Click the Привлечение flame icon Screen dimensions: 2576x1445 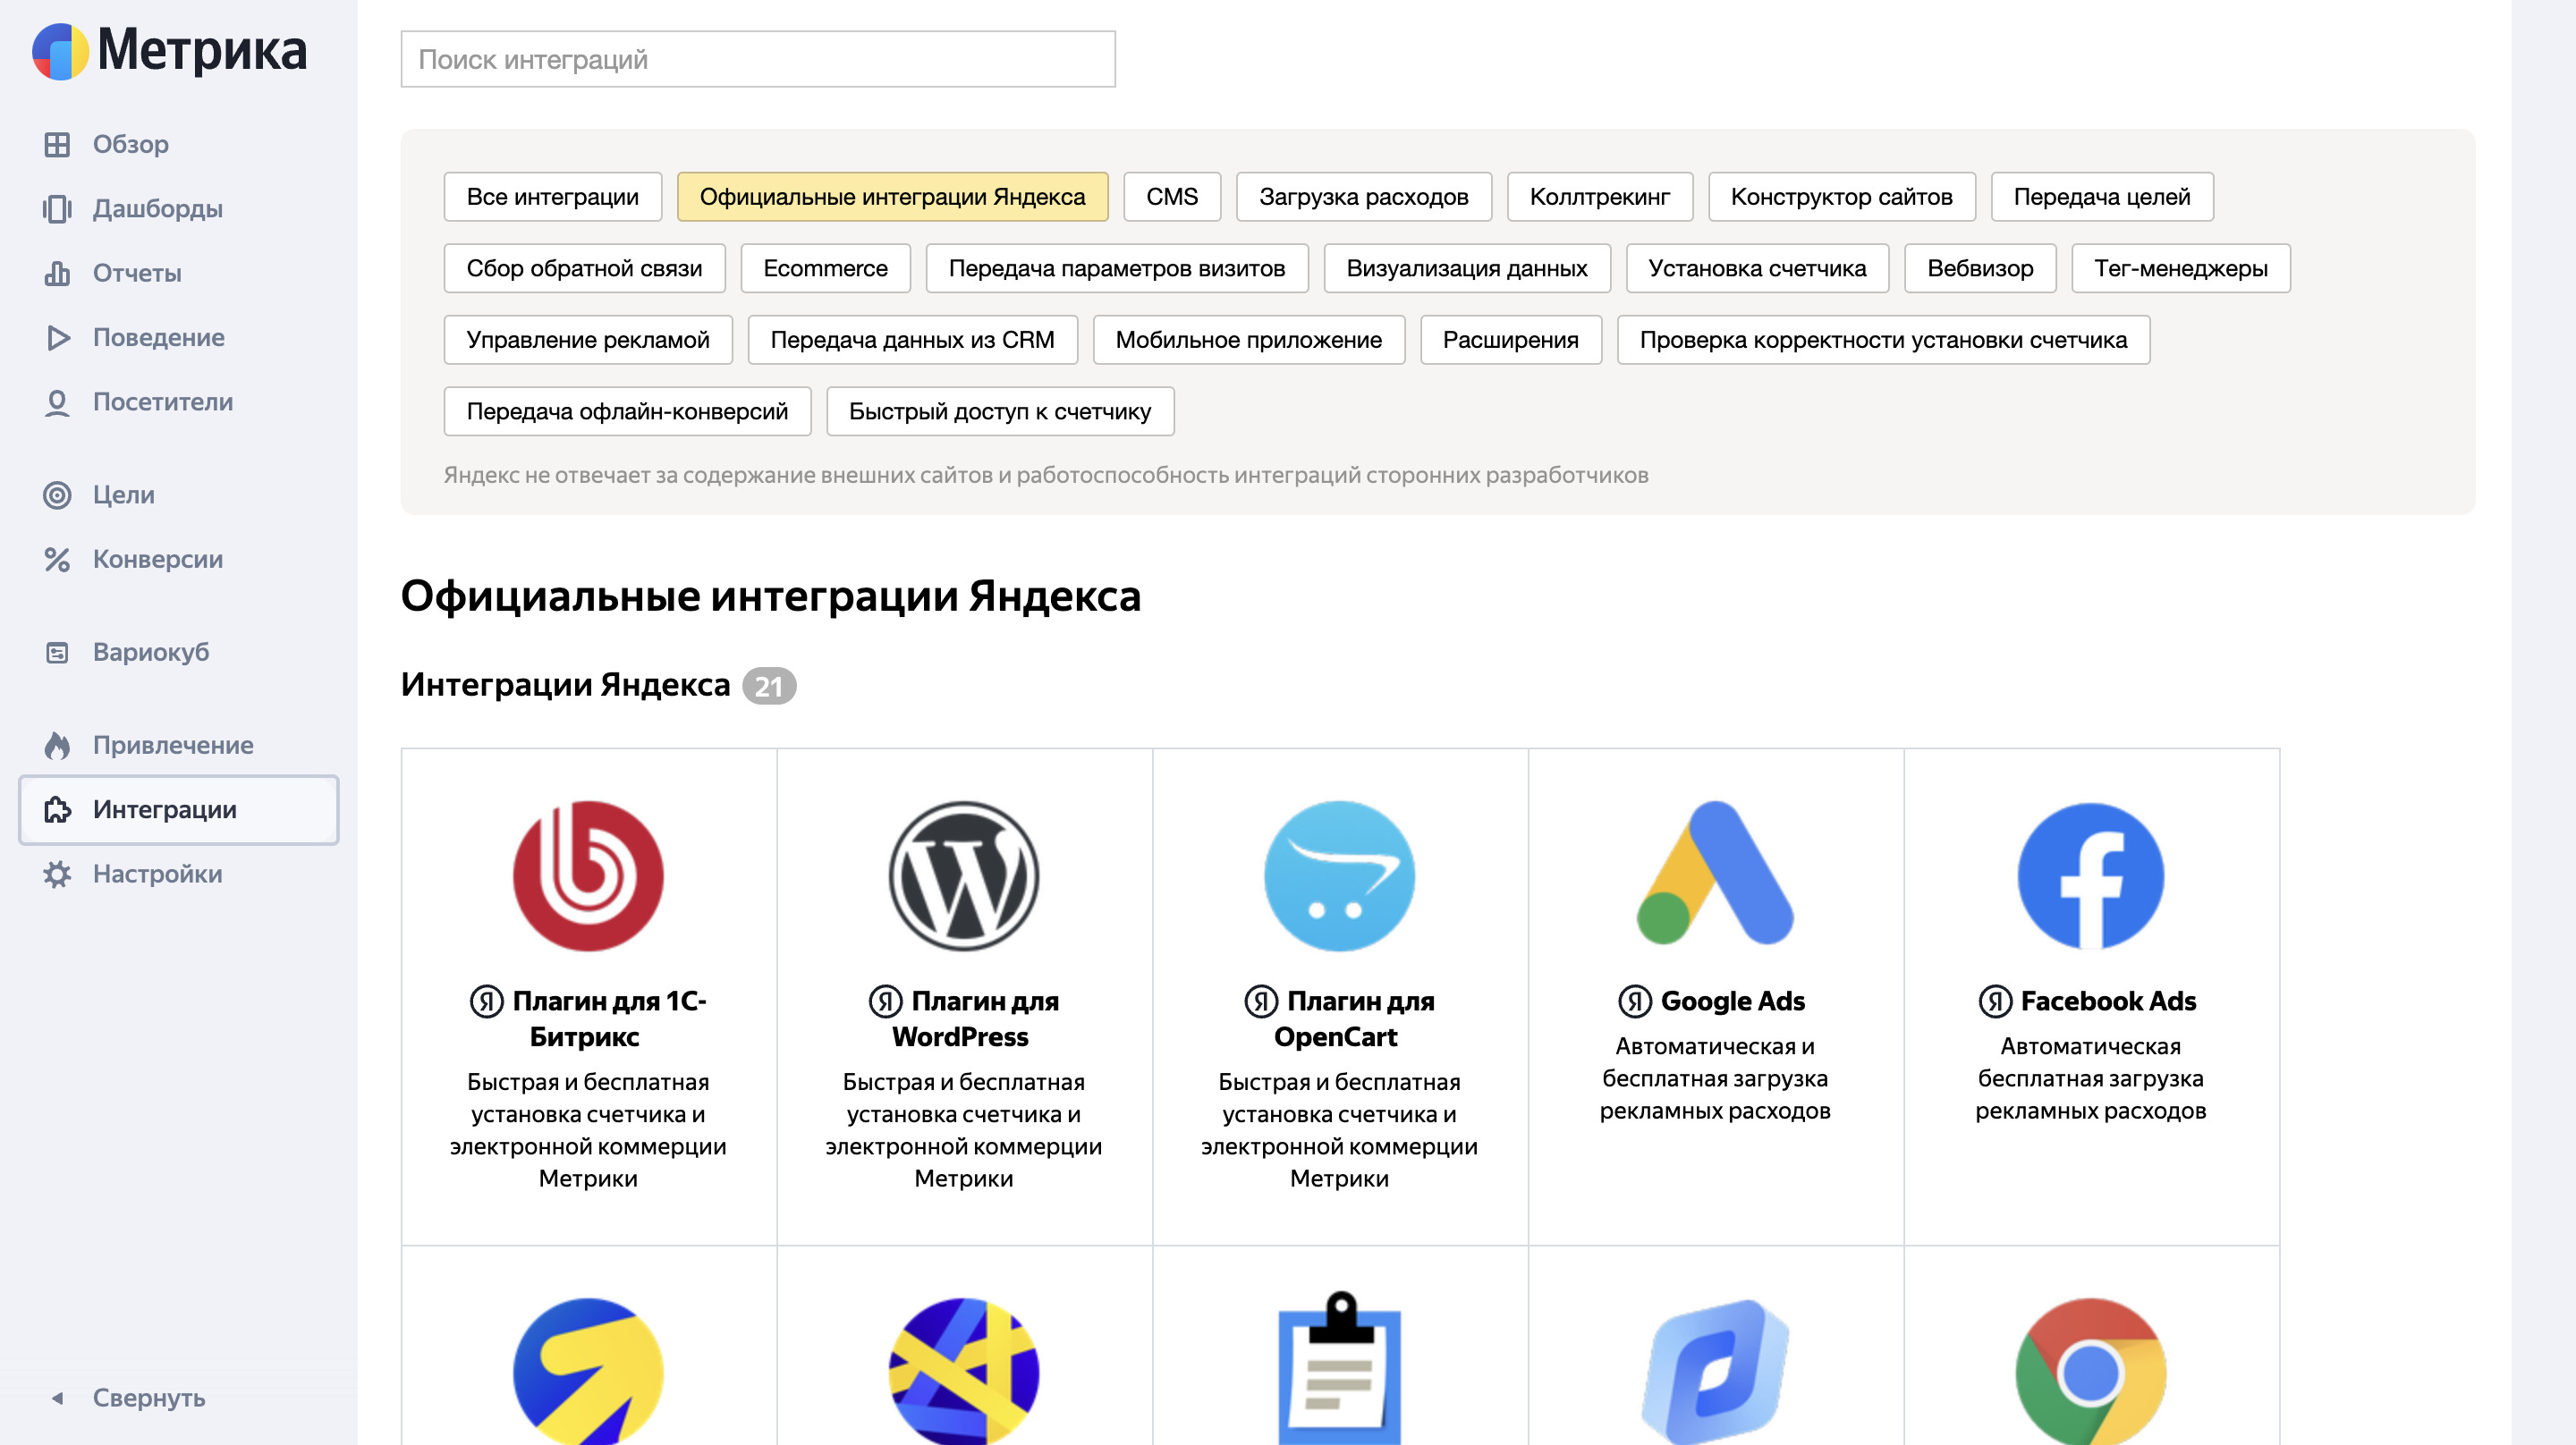tap(57, 745)
